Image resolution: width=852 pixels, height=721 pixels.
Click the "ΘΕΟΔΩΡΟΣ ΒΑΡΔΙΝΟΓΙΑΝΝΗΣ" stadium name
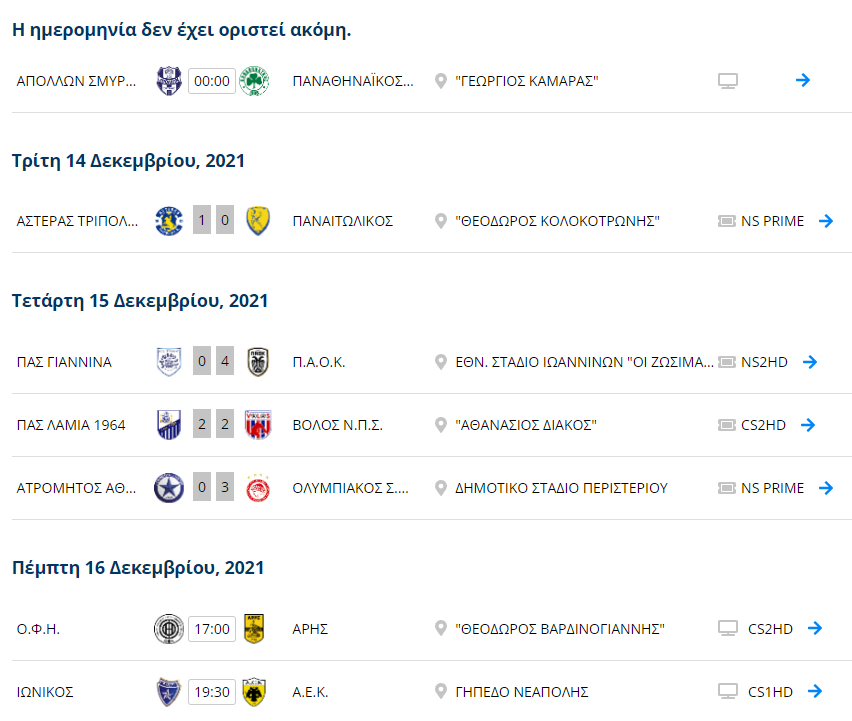[560, 629]
